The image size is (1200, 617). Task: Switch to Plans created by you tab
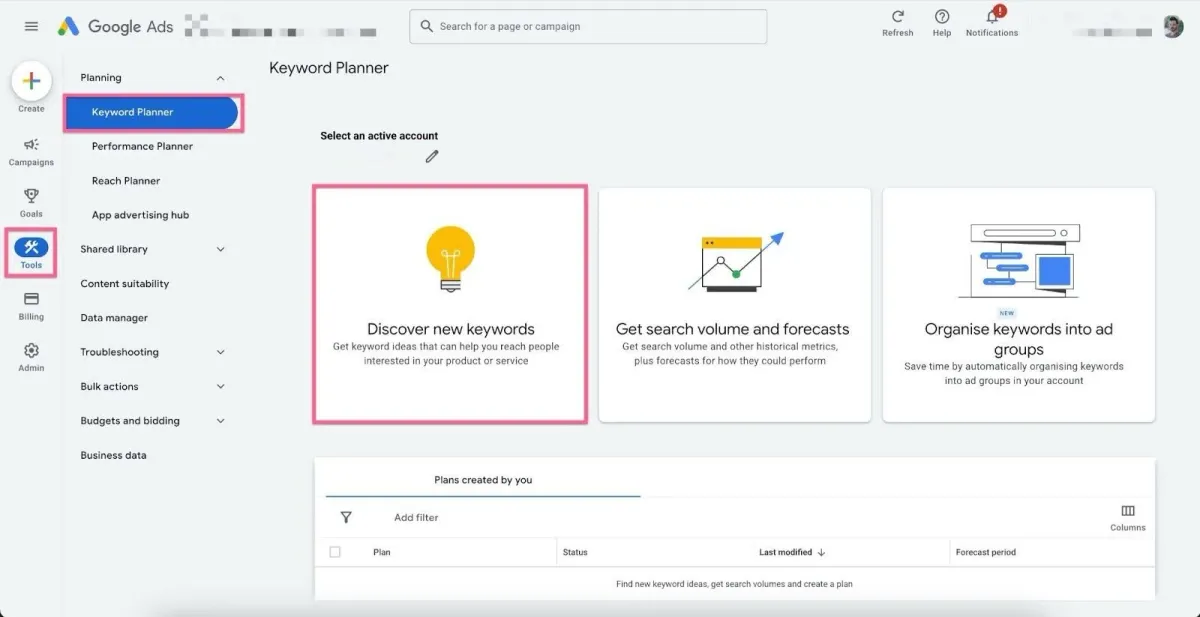(483, 480)
